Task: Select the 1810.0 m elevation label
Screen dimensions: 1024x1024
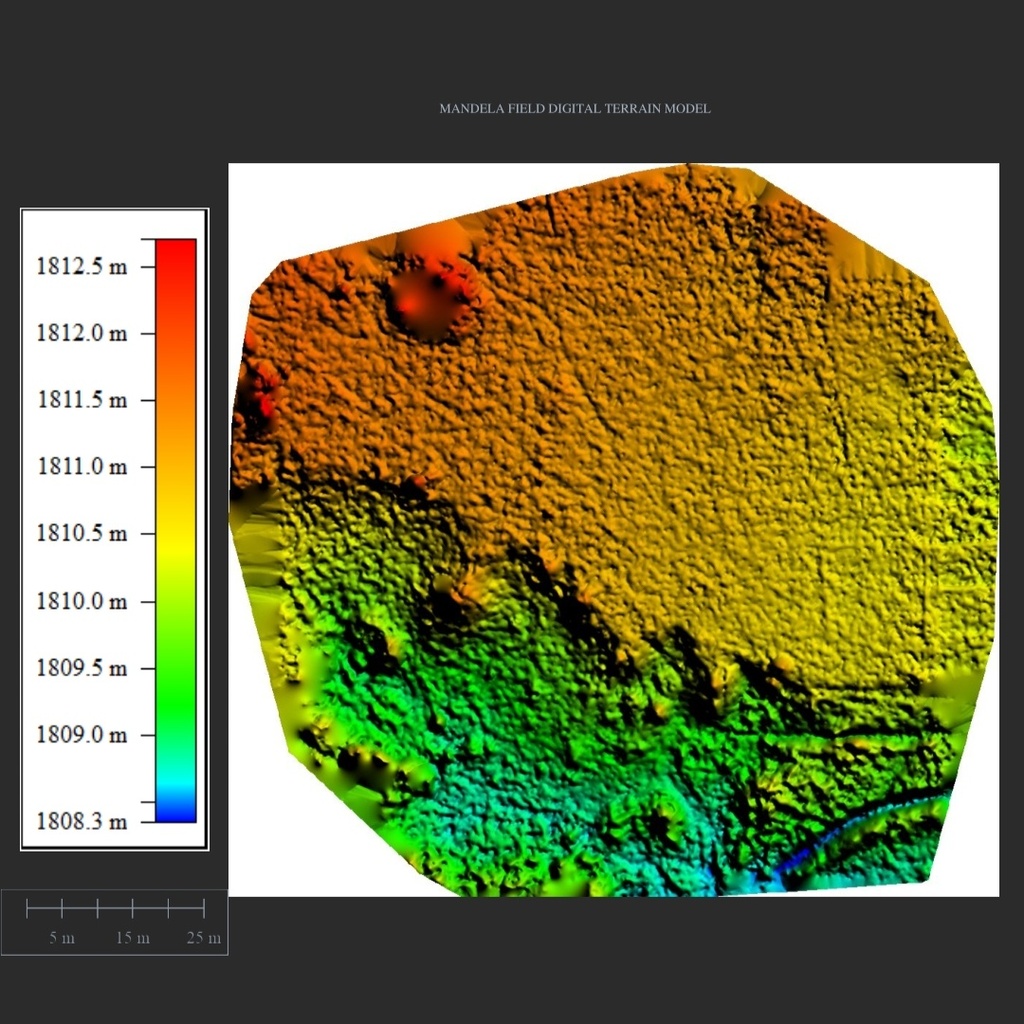Action: tap(82, 601)
